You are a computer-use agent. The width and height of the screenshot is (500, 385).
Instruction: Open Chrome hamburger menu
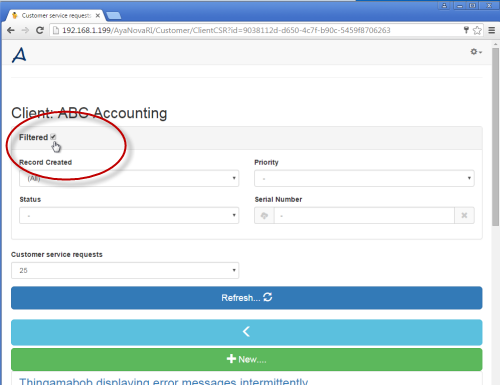point(492,30)
